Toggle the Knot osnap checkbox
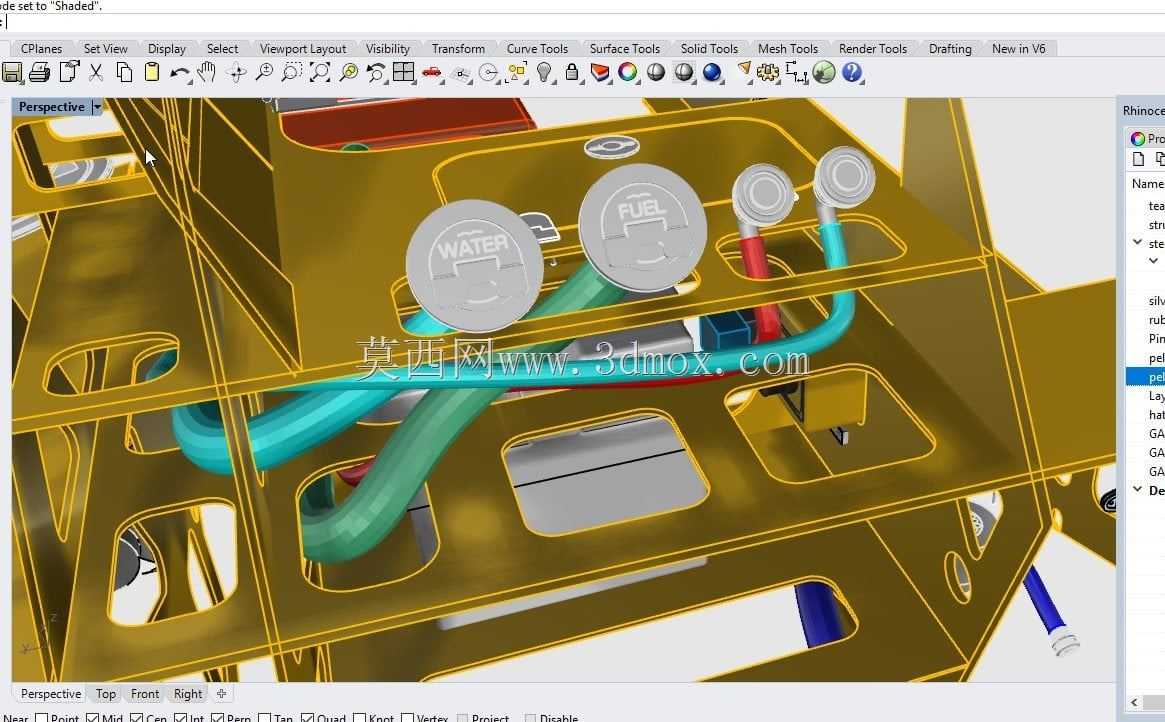The width and height of the screenshot is (1165, 722). [x=360, y=718]
